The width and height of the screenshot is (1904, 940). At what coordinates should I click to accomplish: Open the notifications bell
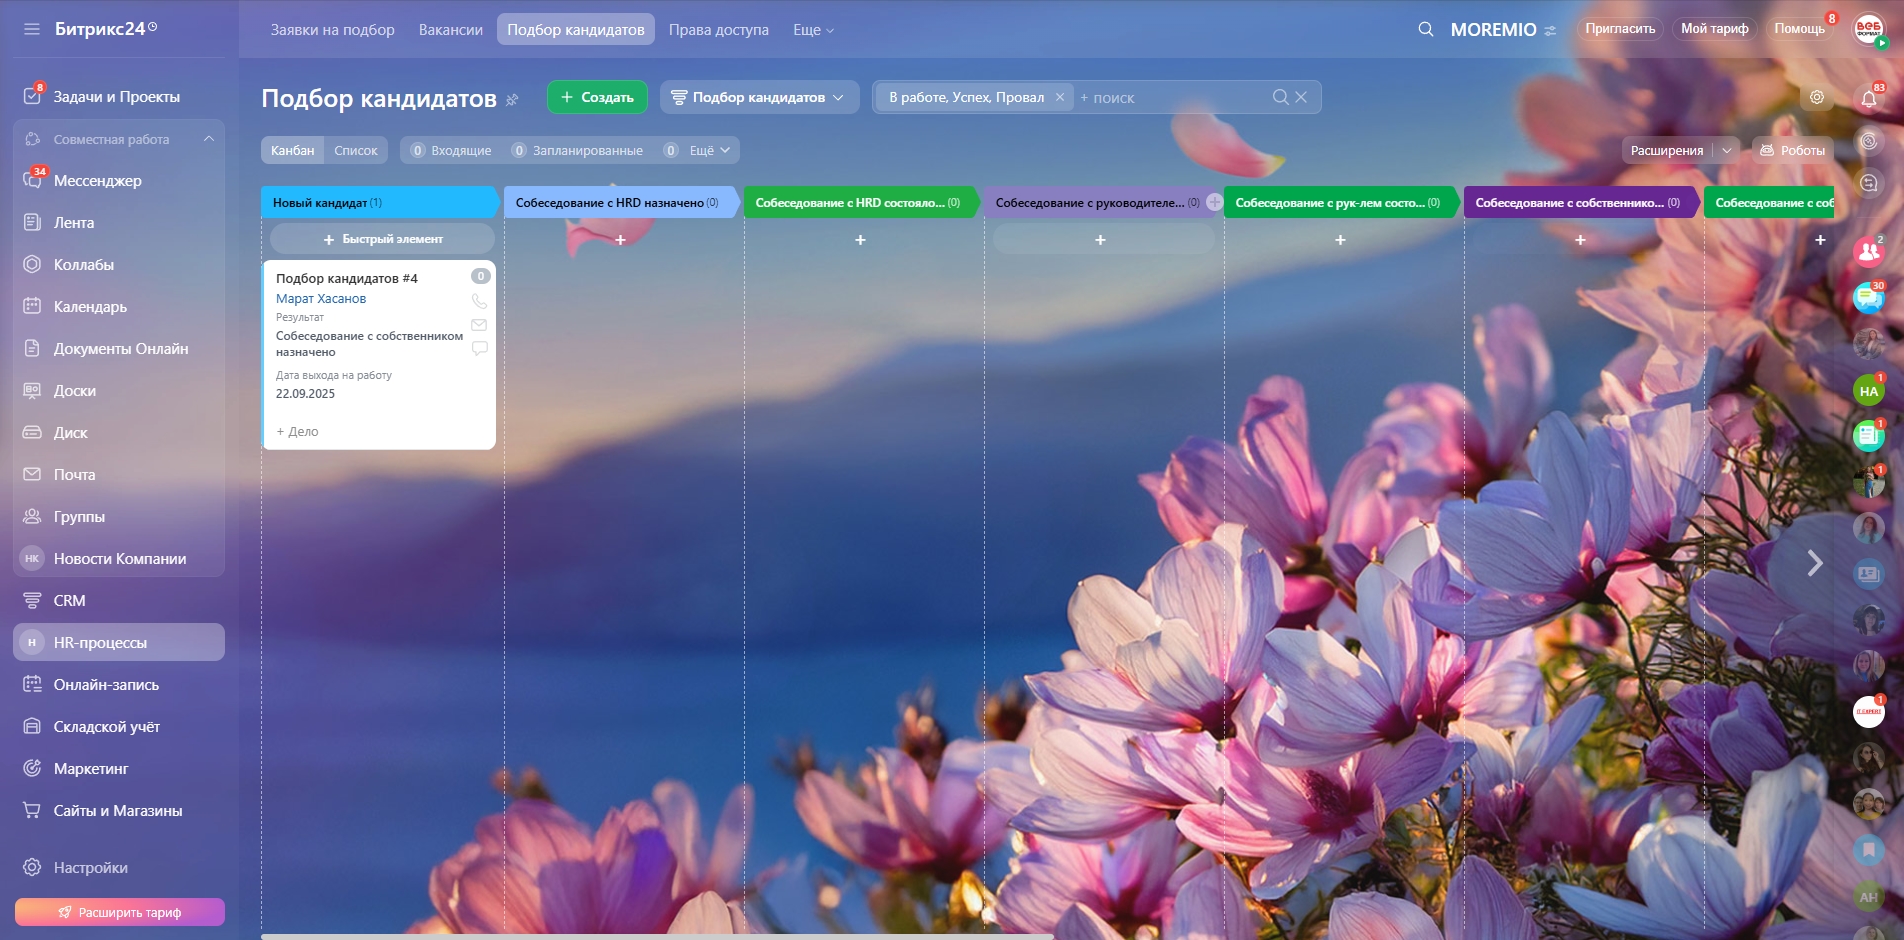tap(1868, 98)
